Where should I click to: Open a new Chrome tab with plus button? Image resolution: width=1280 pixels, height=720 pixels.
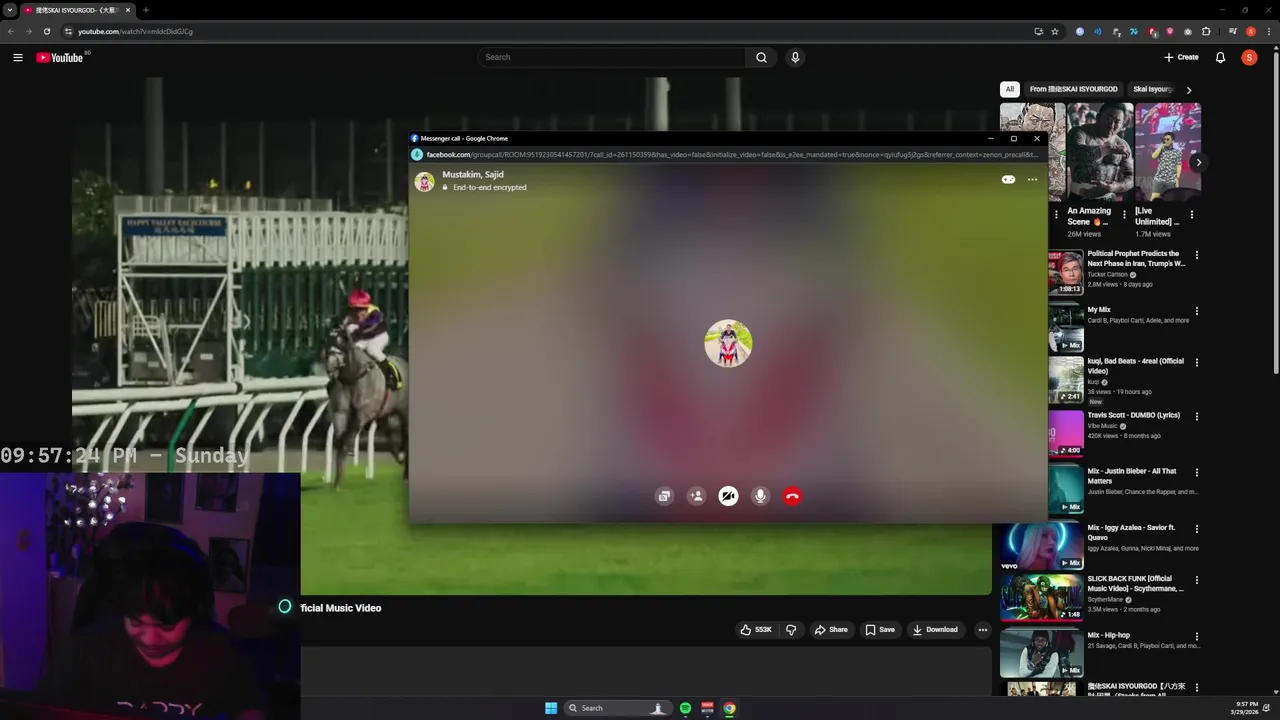[x=146, y=10]
